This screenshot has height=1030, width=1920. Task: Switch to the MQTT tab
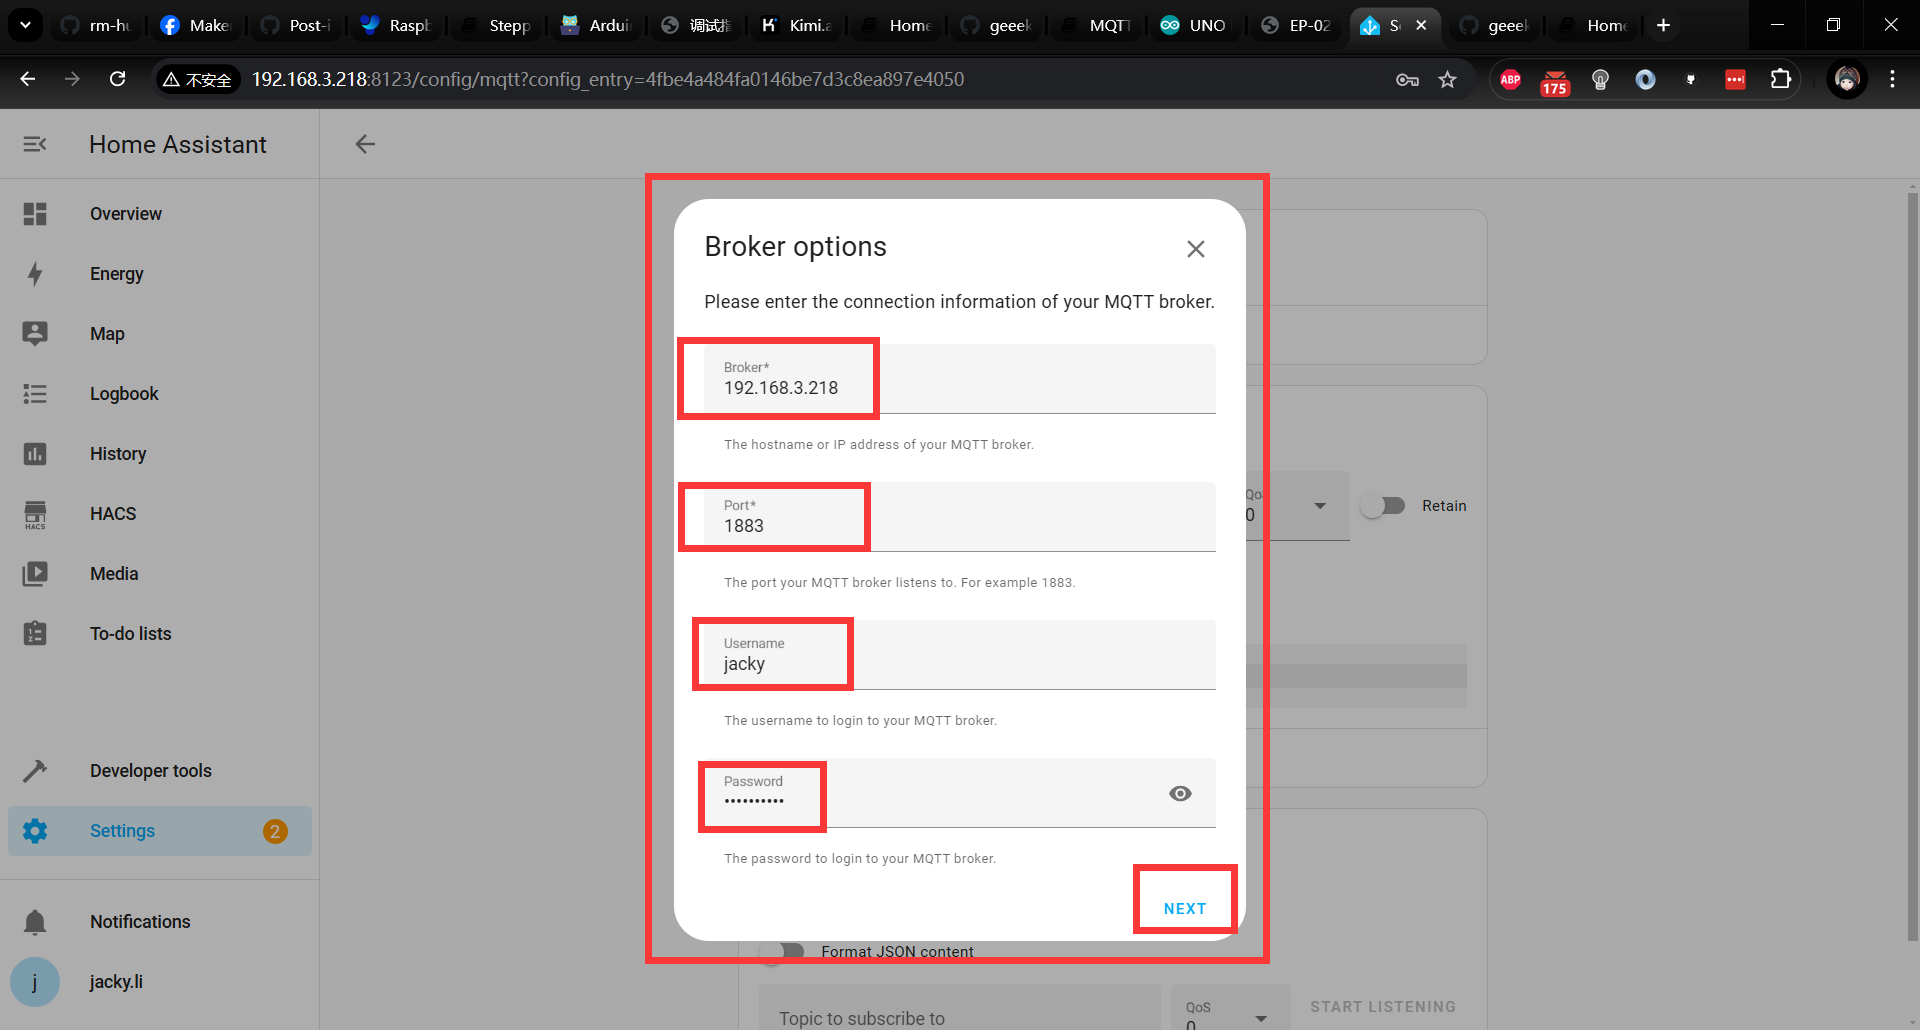pyautogui.click(x=1098, y=25)
